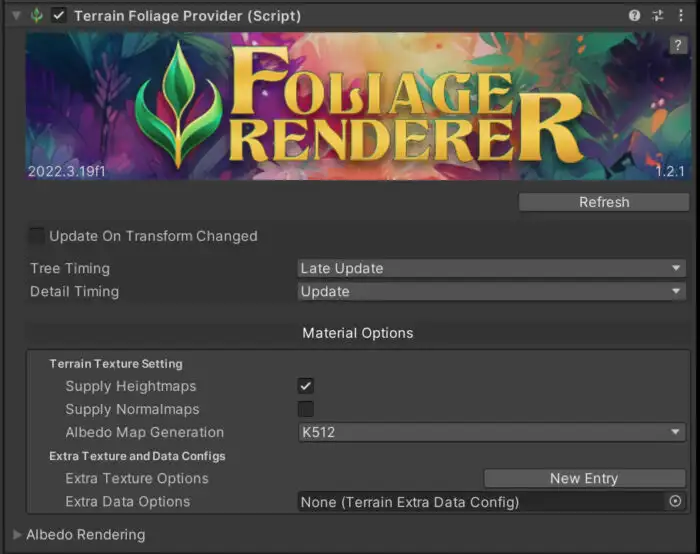Open the Albedo Map Generation dropdown

(491, 432)
